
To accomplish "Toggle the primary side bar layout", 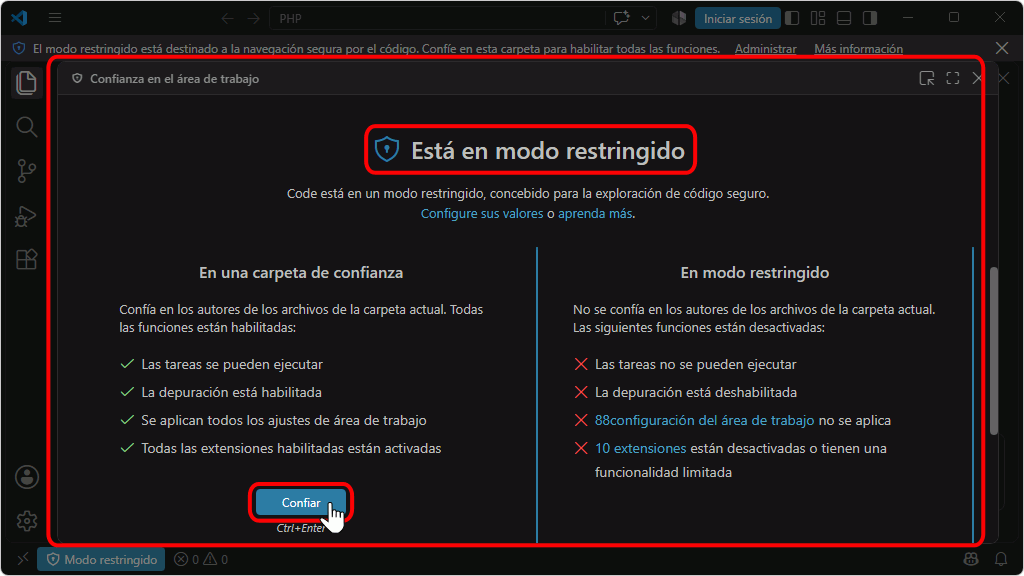I will 792,18.
